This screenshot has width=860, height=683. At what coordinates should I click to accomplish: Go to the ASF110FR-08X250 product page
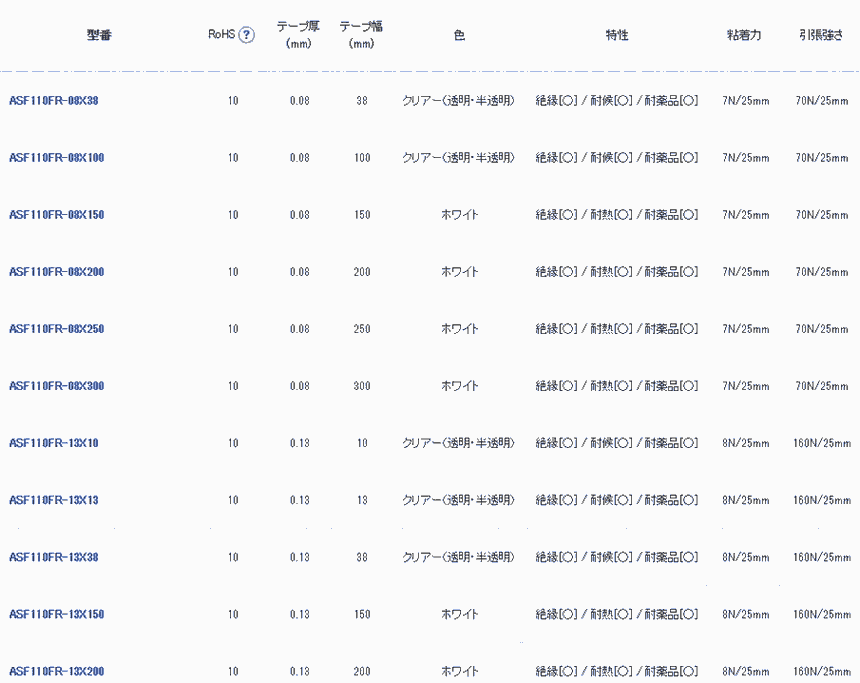(57, 329)
